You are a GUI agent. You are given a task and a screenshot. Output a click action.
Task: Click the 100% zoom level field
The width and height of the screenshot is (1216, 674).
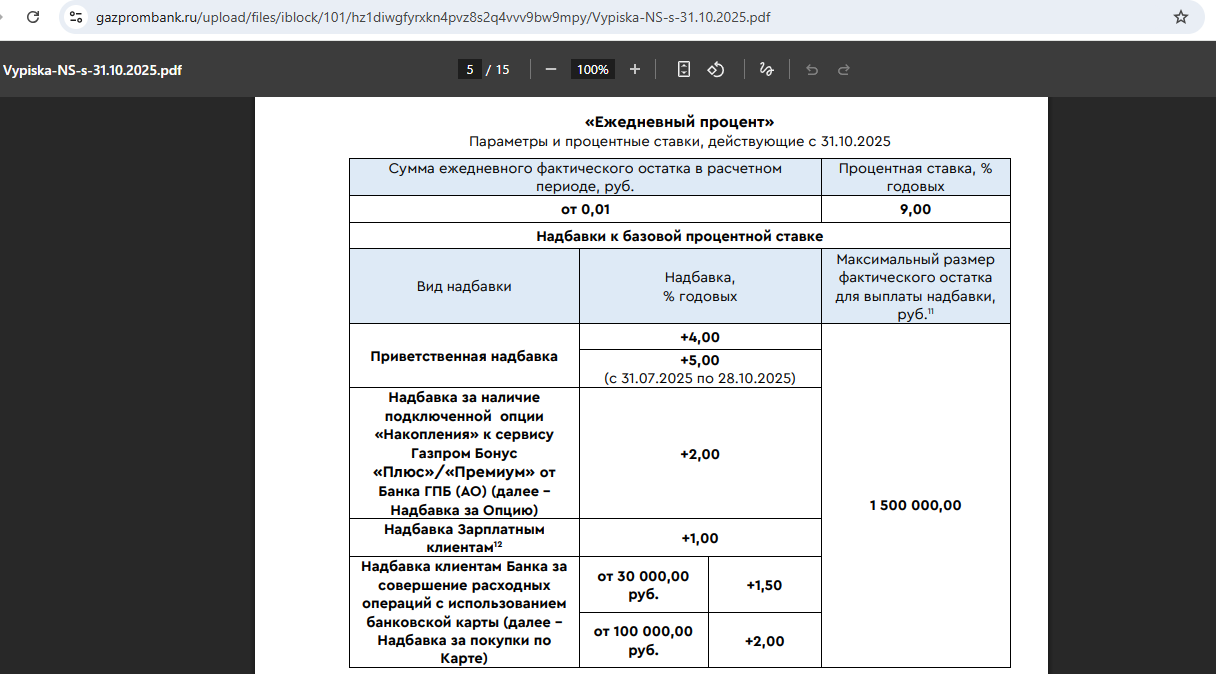click(592, 69)
